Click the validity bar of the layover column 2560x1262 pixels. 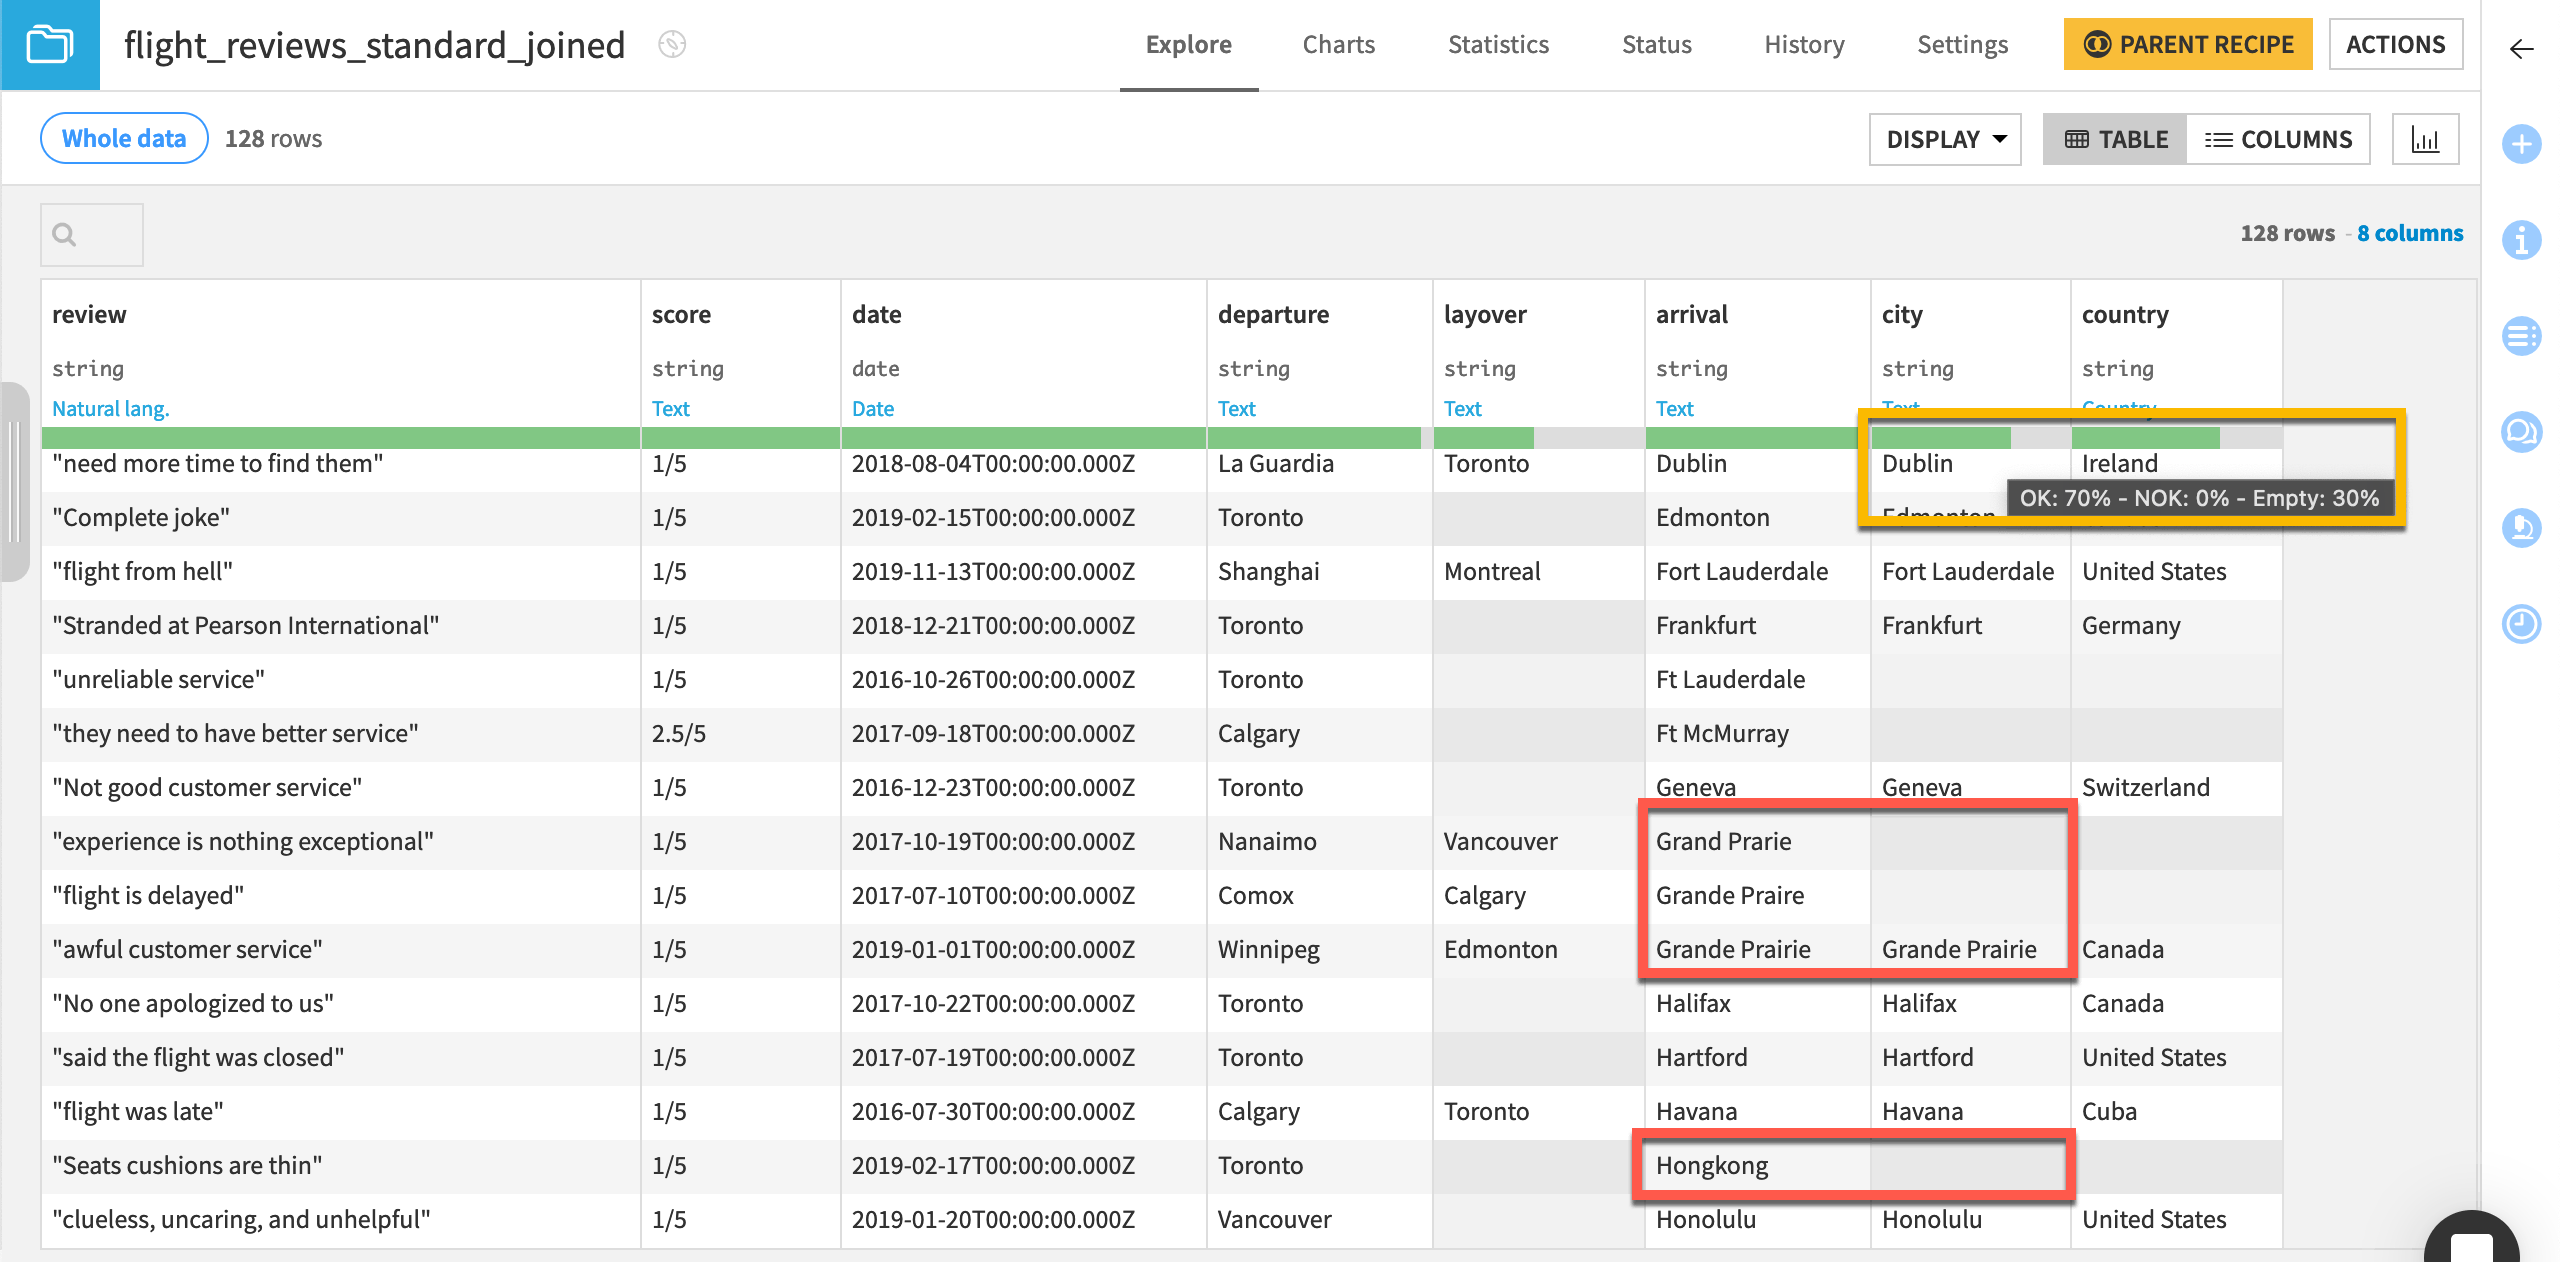tap(1538, 437)
